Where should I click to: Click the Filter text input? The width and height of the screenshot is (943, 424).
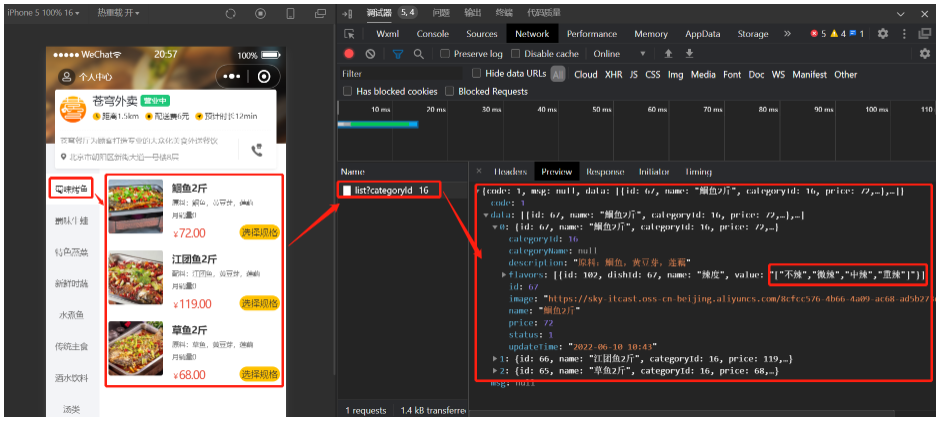point(400,74)
